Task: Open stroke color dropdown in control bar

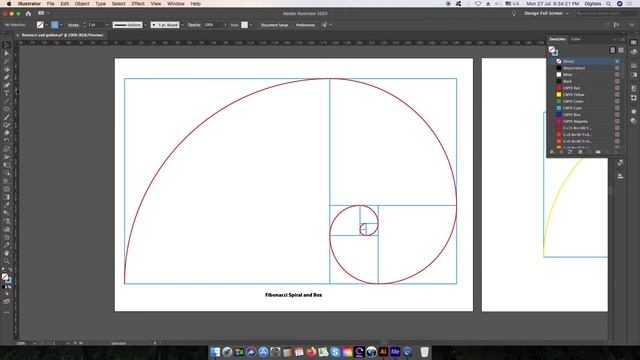Action: pos(61,25)
